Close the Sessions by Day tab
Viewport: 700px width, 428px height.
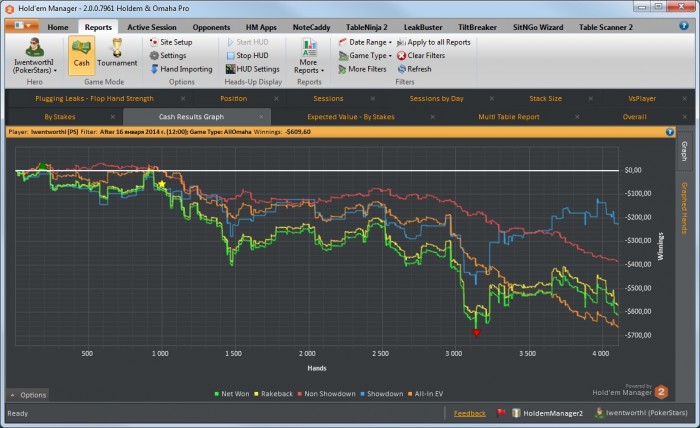(492, 99)
